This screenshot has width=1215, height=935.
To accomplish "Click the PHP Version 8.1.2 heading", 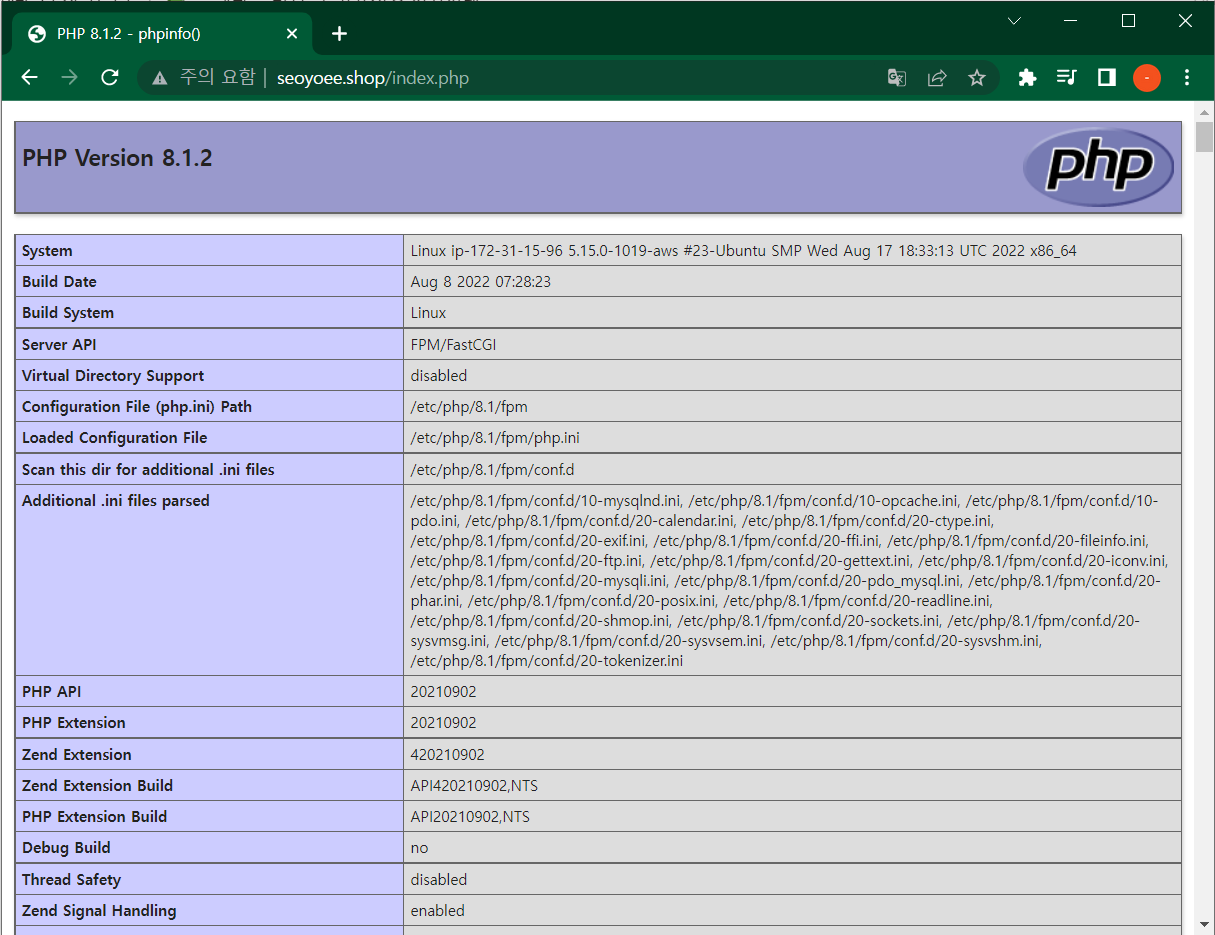I will [117, 158].
